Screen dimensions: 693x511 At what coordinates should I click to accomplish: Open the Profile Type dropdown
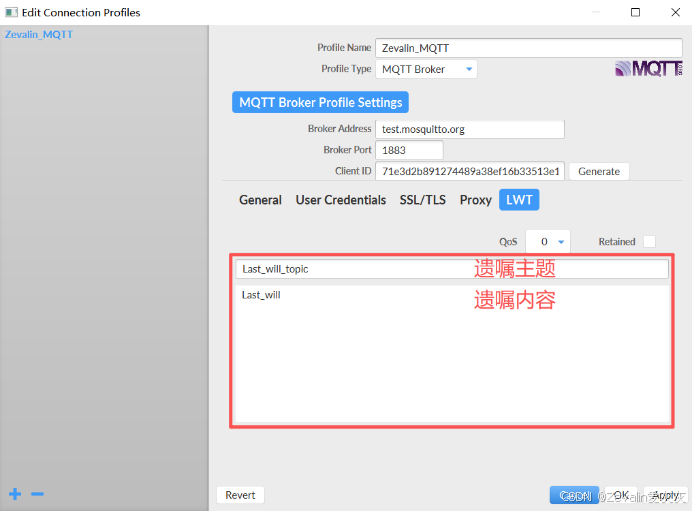pos(426,69)
